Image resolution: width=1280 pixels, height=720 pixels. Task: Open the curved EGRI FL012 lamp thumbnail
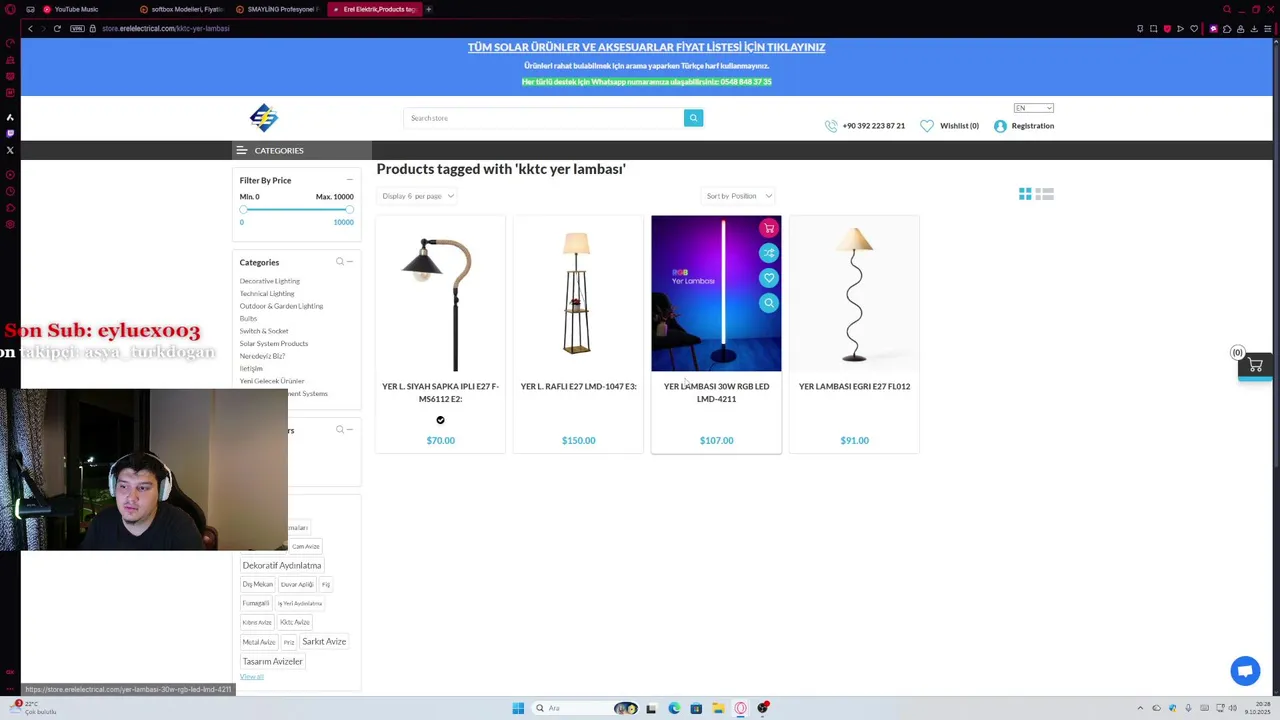854,295
